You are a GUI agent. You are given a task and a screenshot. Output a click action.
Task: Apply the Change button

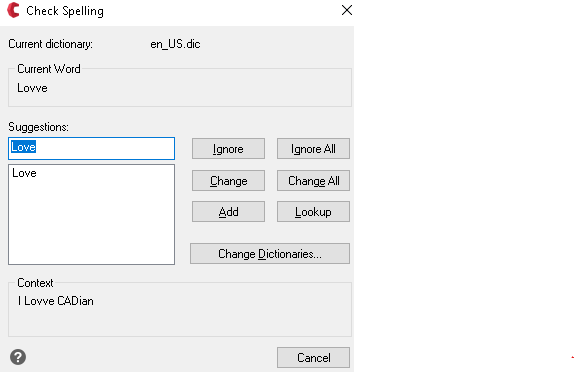tap(228, 180)
